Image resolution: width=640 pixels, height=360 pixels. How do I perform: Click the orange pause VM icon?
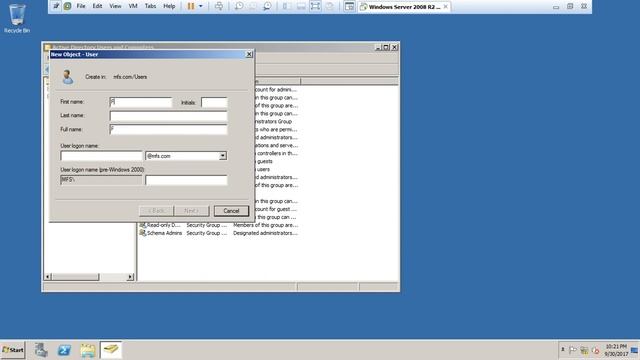click(x=191, y=6)
